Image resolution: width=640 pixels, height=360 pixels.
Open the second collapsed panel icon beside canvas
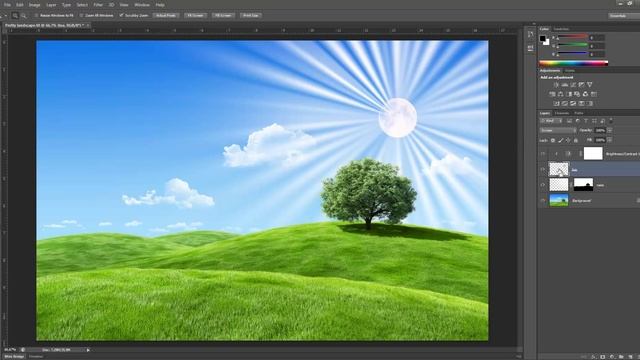[x=530, y=48]
